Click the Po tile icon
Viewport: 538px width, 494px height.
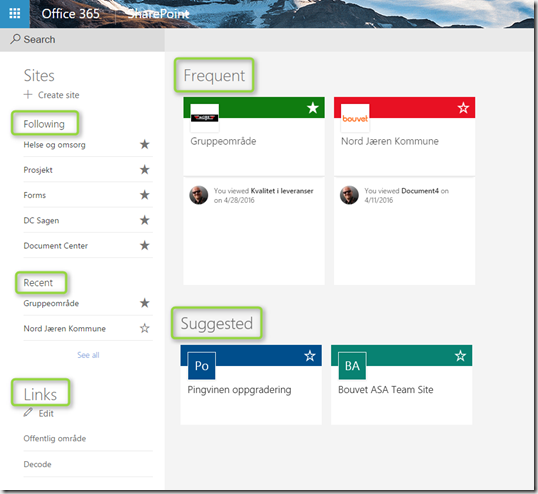[202, 366]
